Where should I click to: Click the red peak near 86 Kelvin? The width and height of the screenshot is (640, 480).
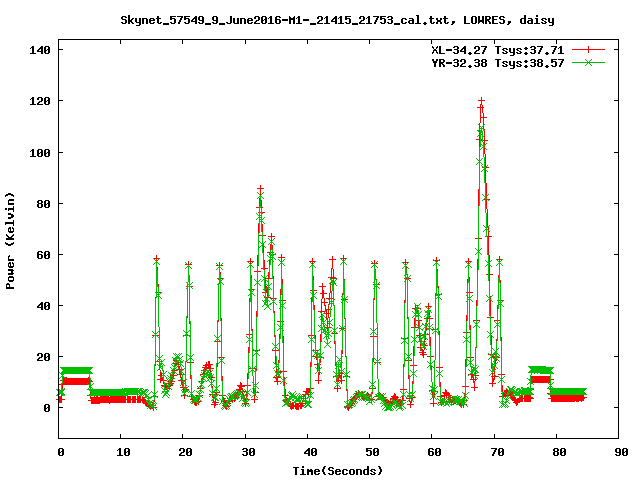tap(260, 189)
